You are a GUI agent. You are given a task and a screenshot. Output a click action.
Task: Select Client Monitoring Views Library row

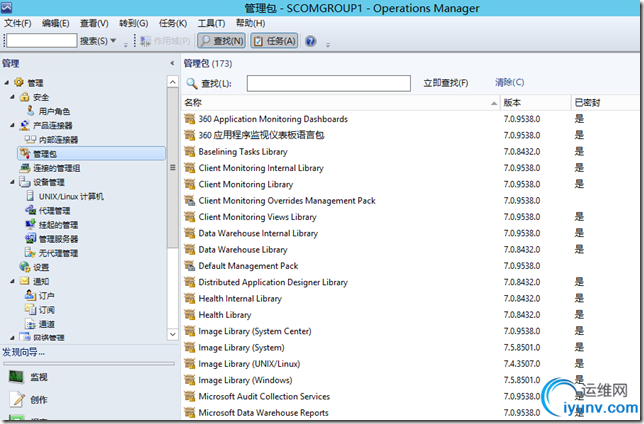(x=409, y=217)
